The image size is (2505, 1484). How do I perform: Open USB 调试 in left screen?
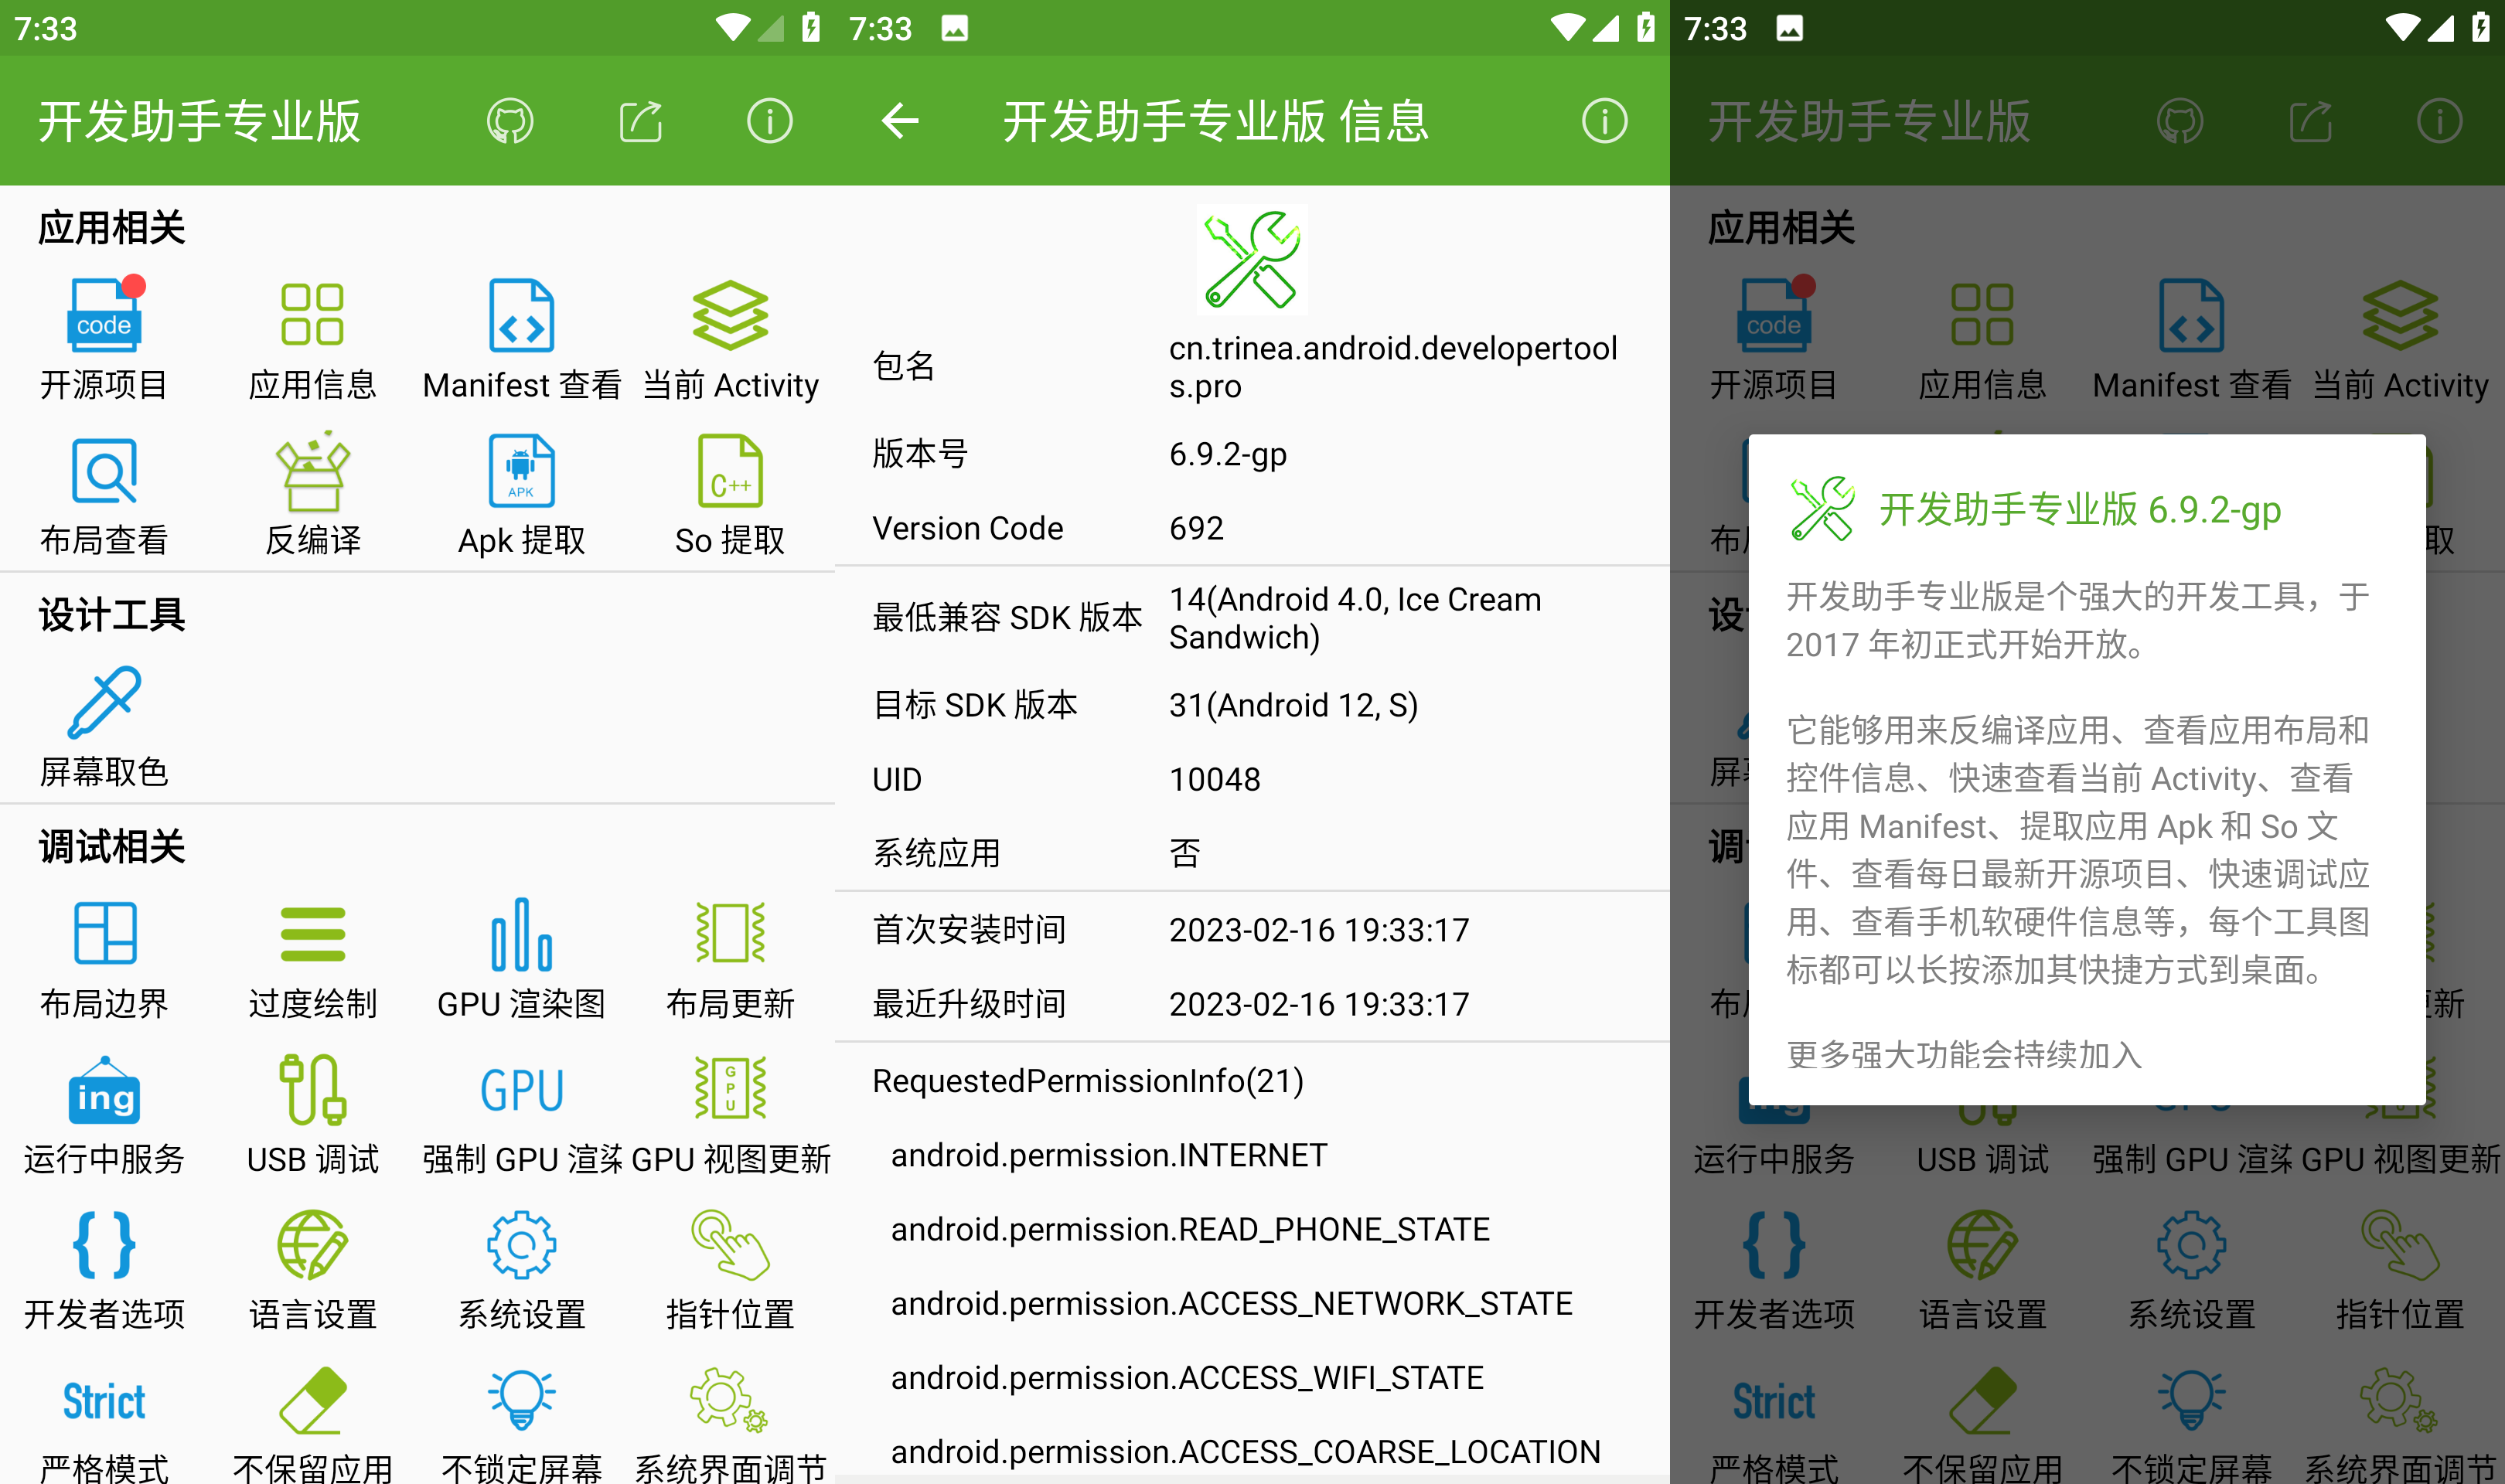point(313,1115)
